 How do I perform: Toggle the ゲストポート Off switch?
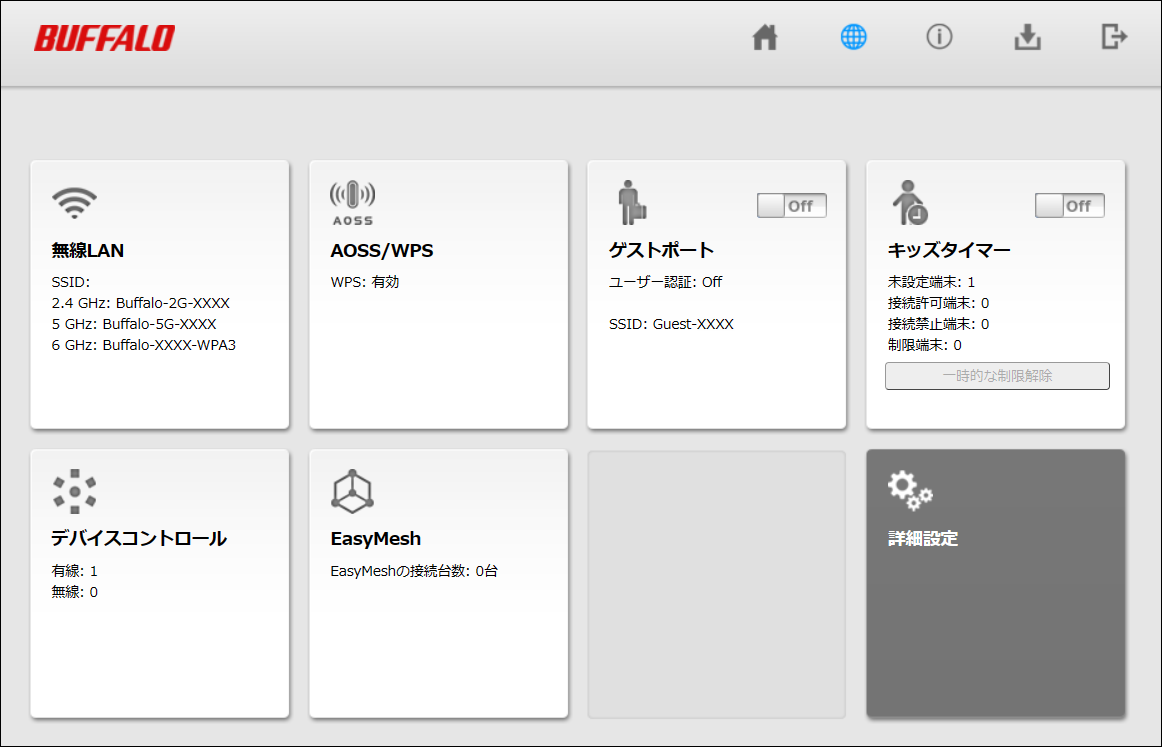pyautogui.click(x=792, y=206)
